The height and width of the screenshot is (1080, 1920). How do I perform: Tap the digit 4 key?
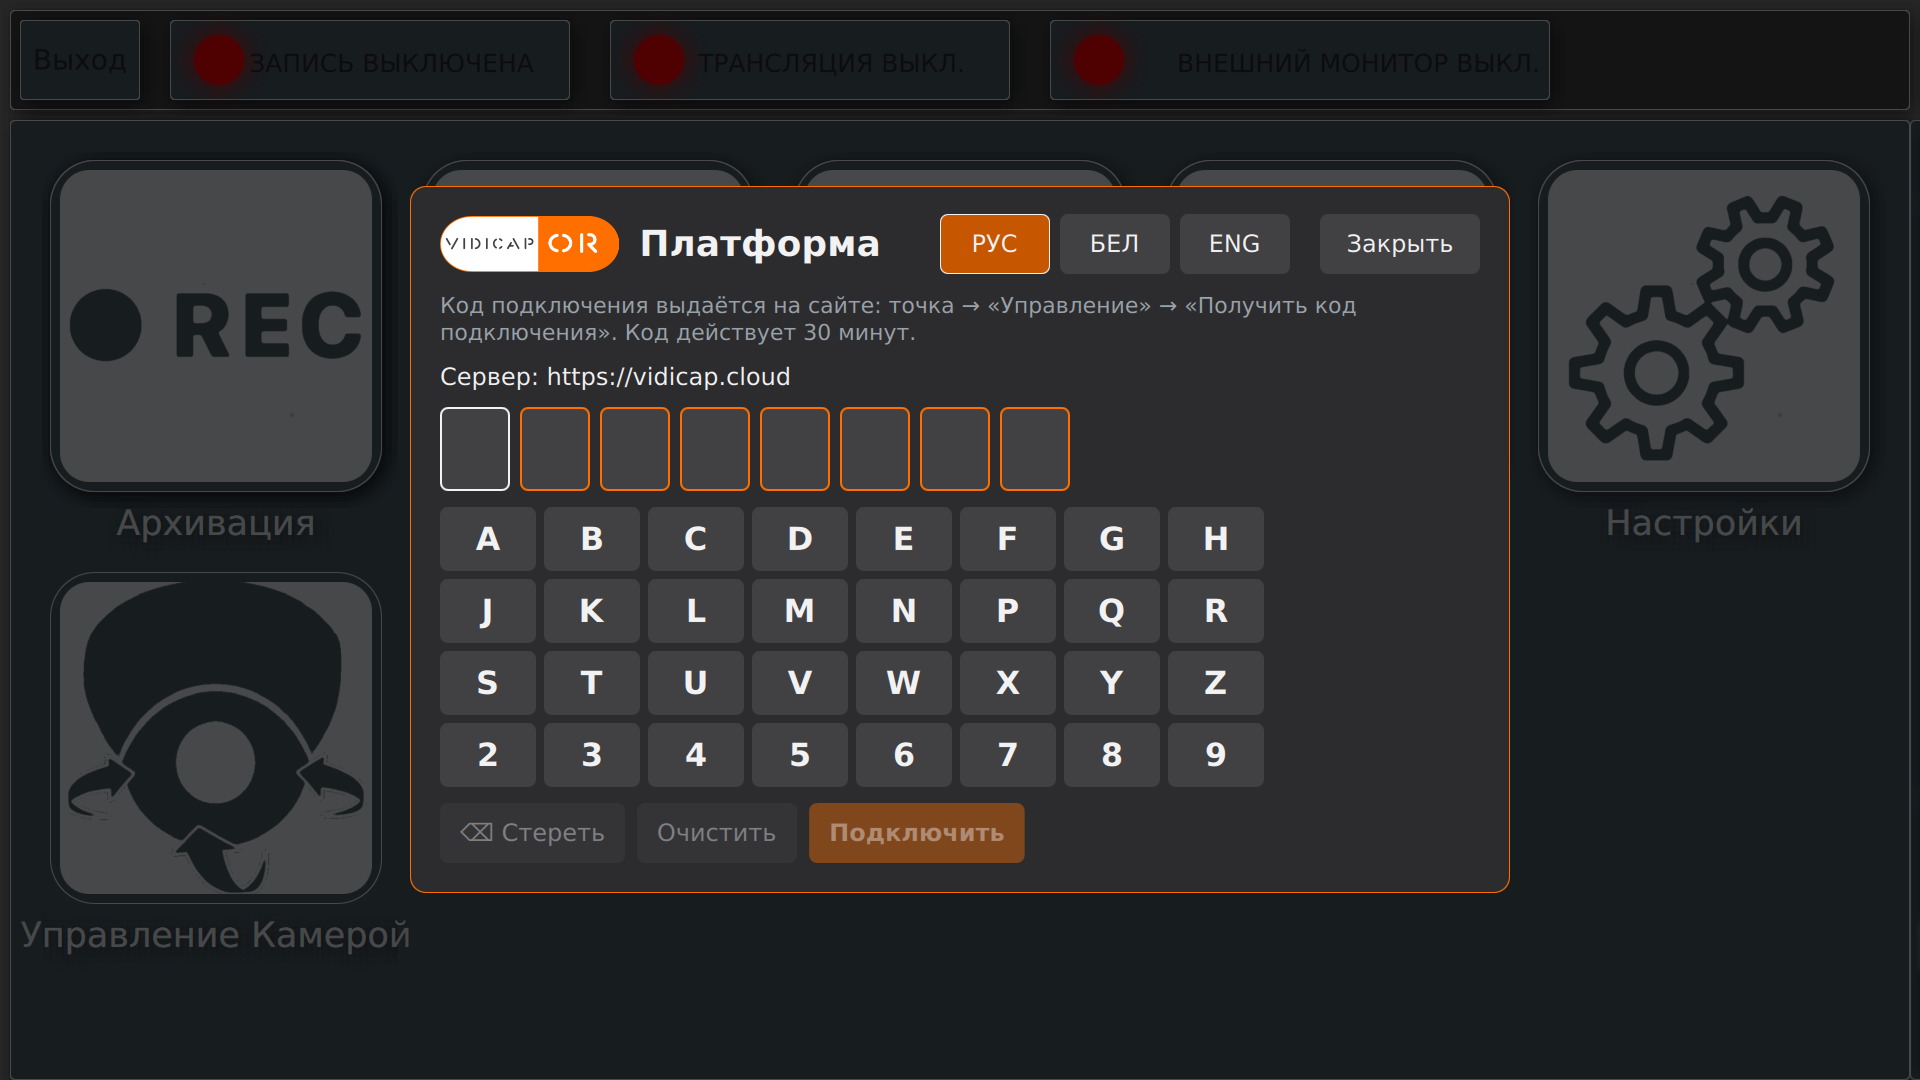pyautogui.click(x=696, y=755)
